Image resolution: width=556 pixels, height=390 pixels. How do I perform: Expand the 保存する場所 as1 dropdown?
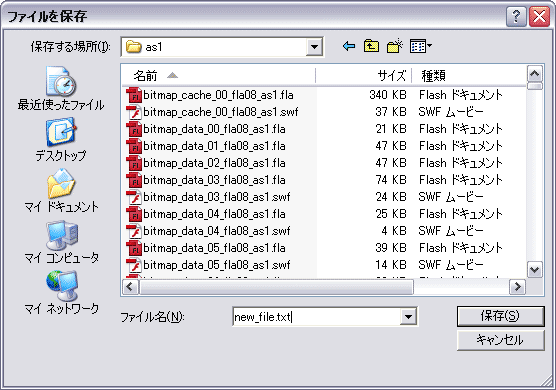coord(314,46)
